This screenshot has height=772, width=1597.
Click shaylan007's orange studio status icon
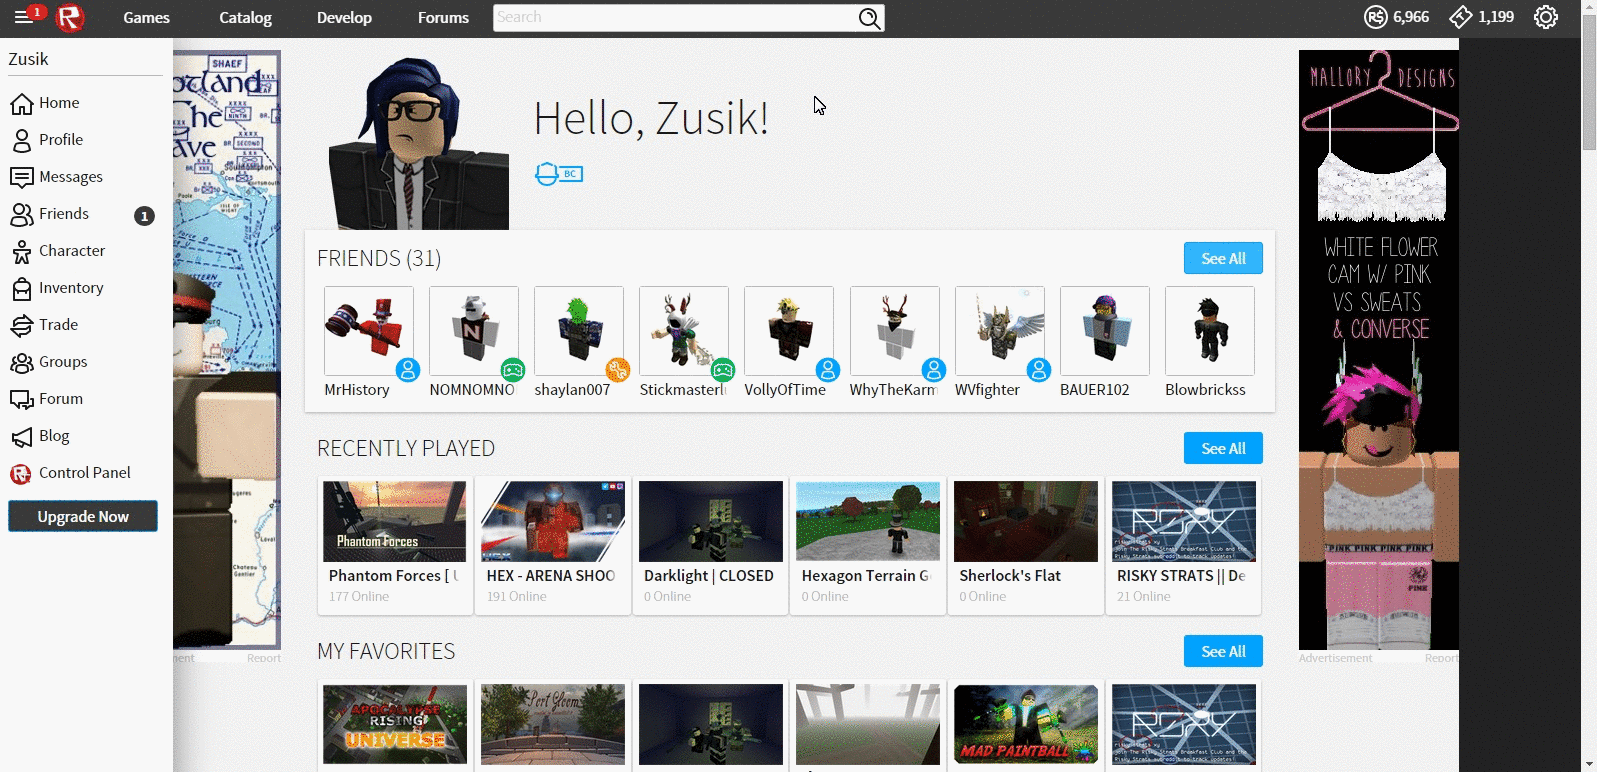point(618,370)
